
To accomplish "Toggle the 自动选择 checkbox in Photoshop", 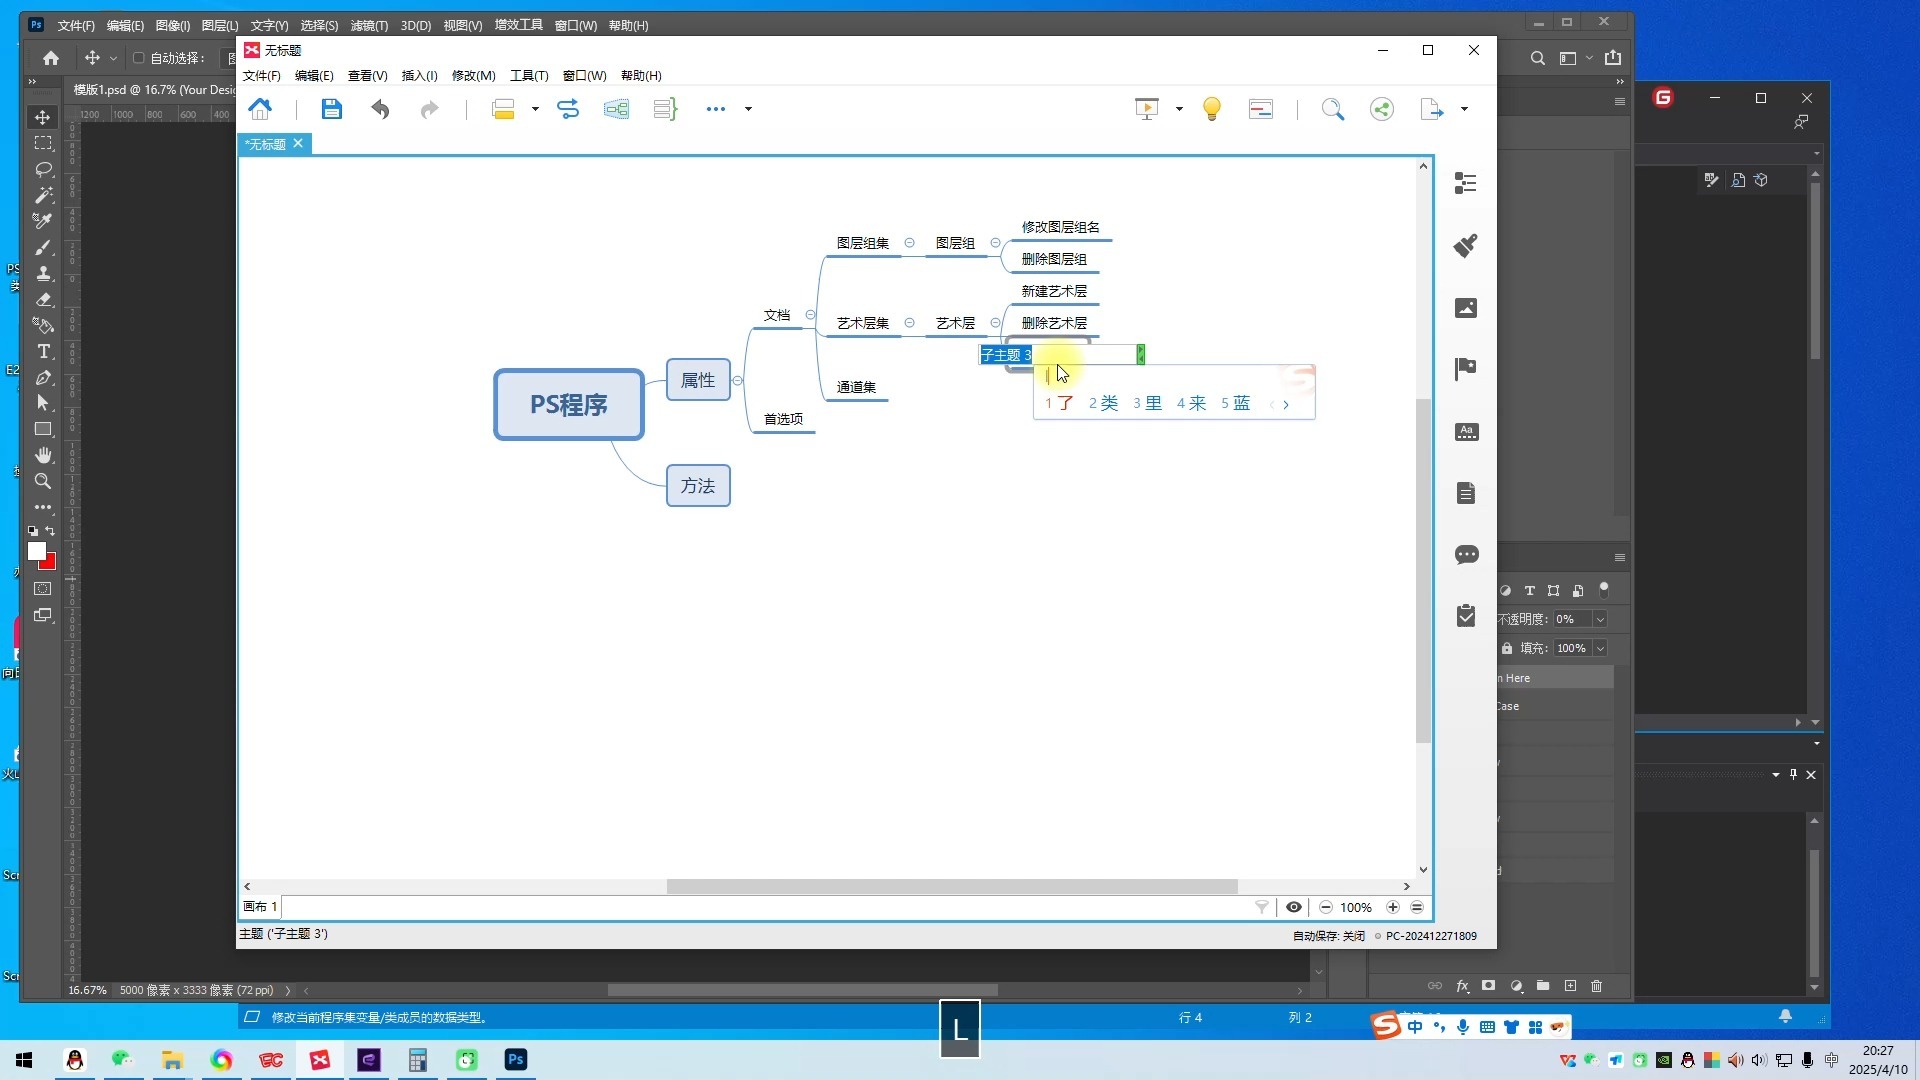I will coord(139,58).
